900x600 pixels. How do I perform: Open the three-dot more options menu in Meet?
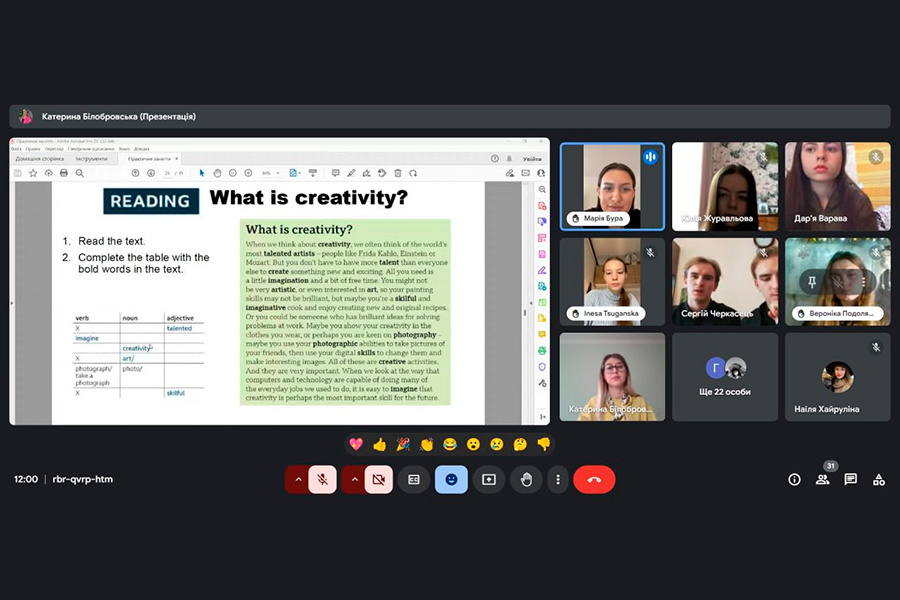(x=557, y=479)
